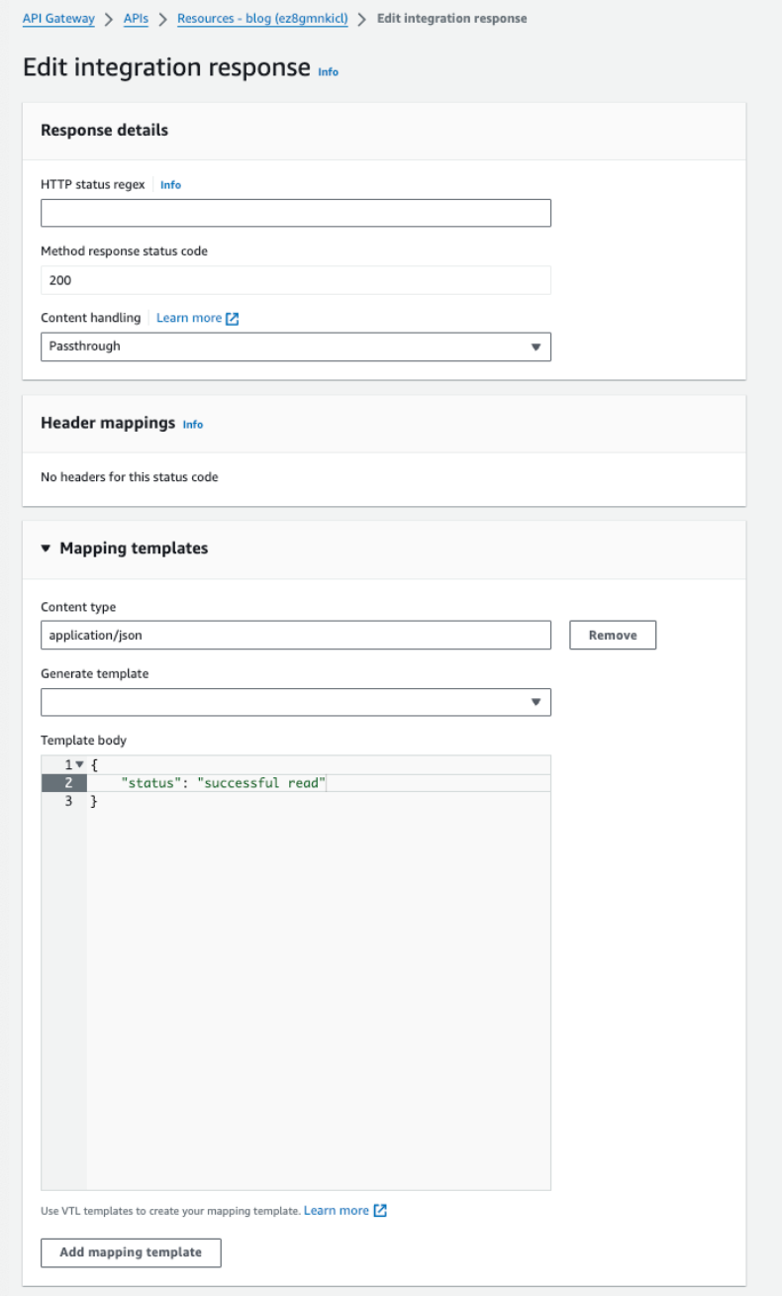The width and height of the screenshot is (782, 1296).
Task: Select the Edit integration response breadcrumb entry
Action: [451, 18]
